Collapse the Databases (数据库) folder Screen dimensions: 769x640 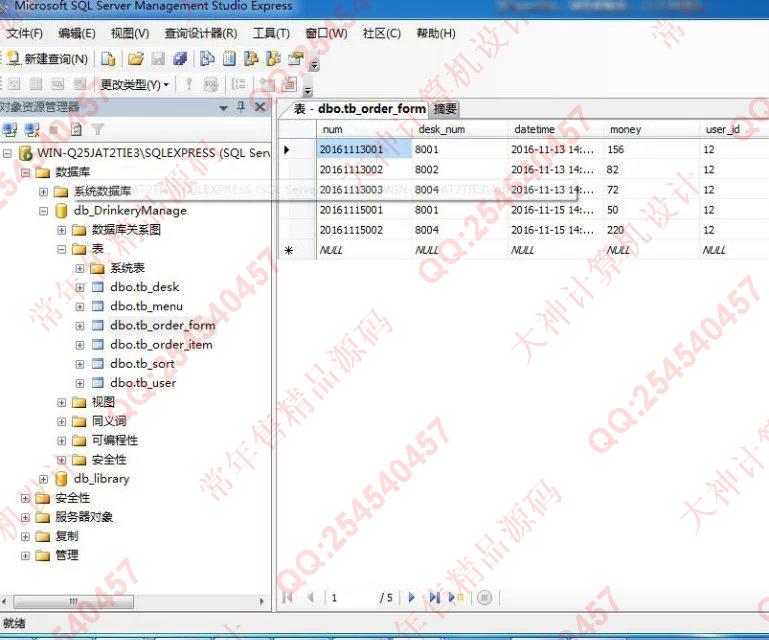(26, 173)
